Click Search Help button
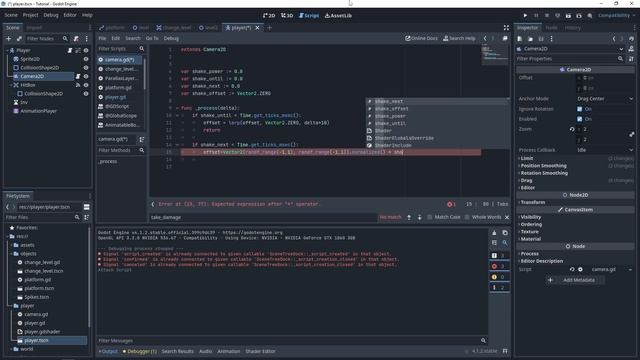640x360 pixels. [x=459, y=38]
